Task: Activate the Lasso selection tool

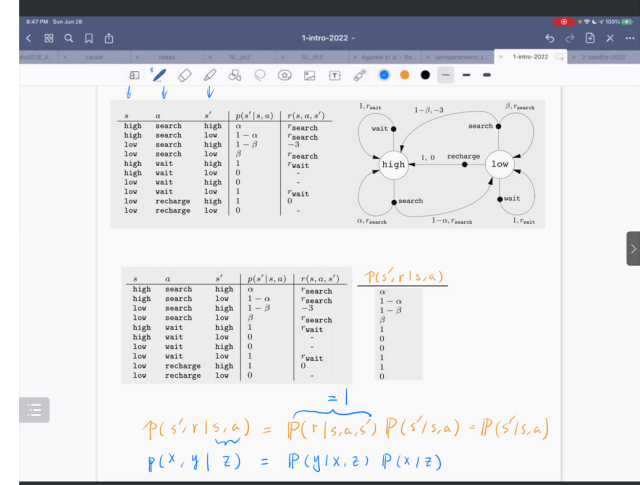Action: coord(260,75)
